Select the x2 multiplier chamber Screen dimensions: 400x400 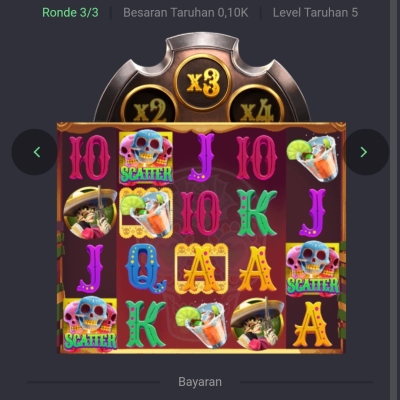150,106
